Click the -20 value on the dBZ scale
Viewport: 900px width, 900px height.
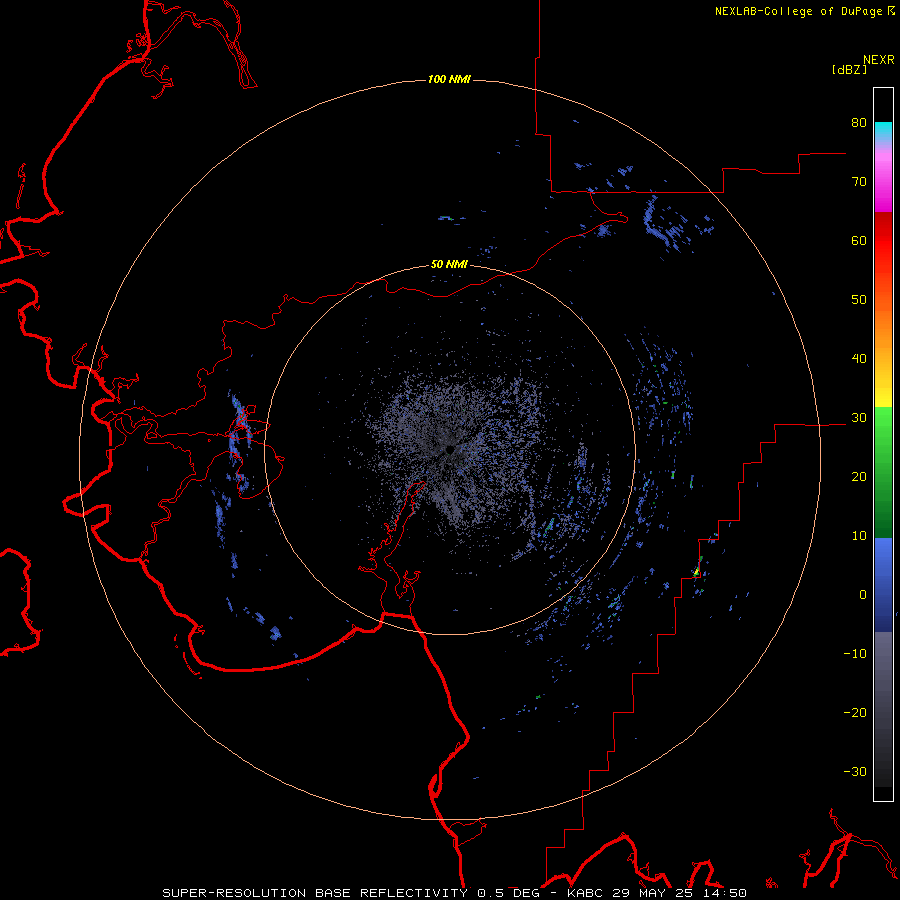coord(855,713)
